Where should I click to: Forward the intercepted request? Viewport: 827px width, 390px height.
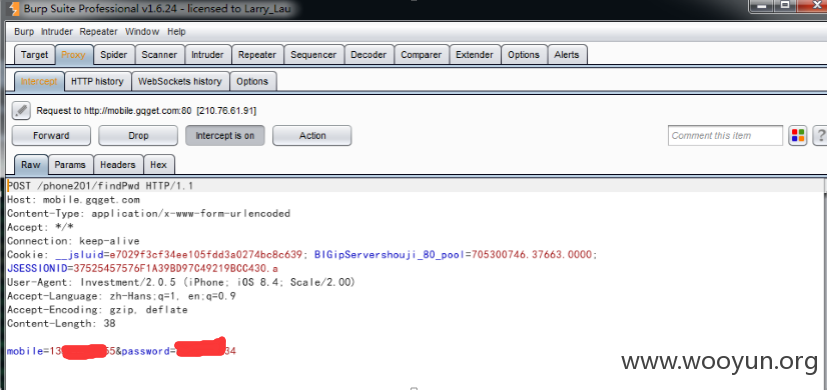(51, 136)
